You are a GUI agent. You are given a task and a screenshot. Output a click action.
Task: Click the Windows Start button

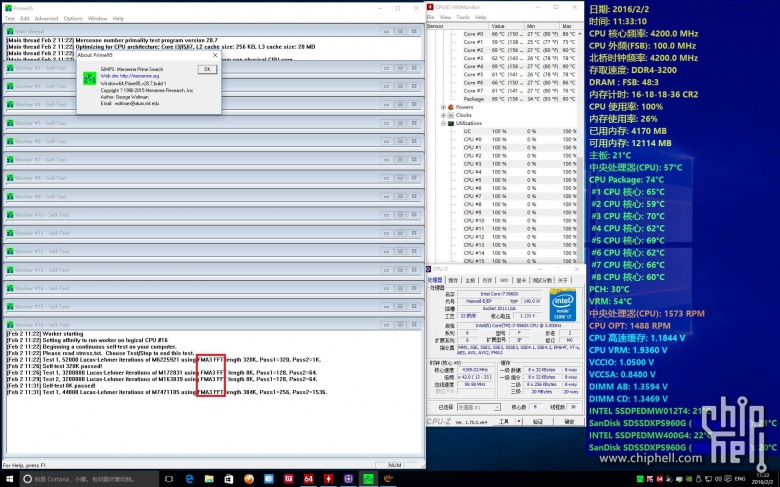(9, 479)
